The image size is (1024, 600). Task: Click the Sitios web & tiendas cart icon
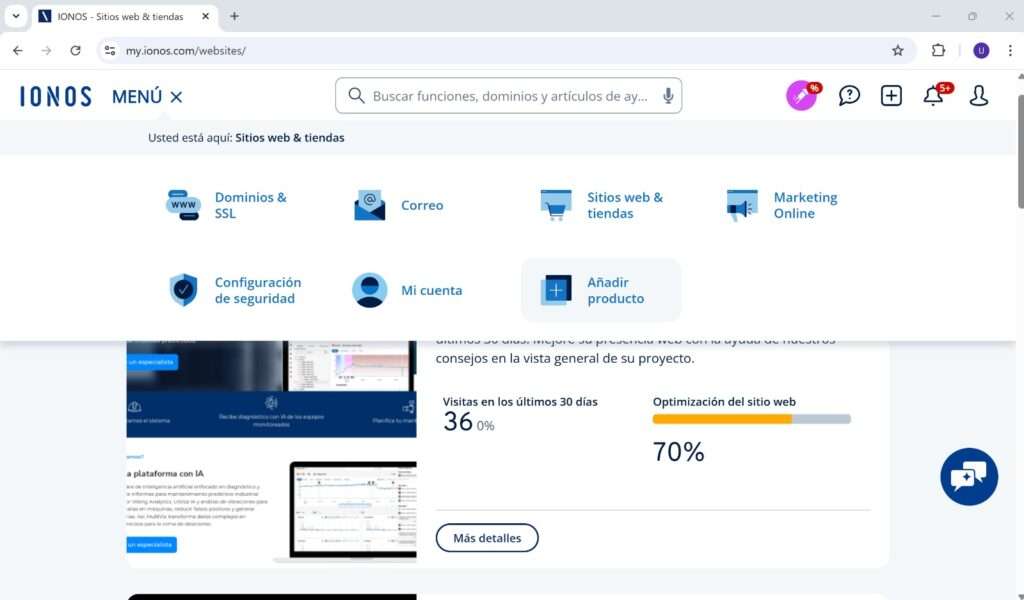(556, 205)
